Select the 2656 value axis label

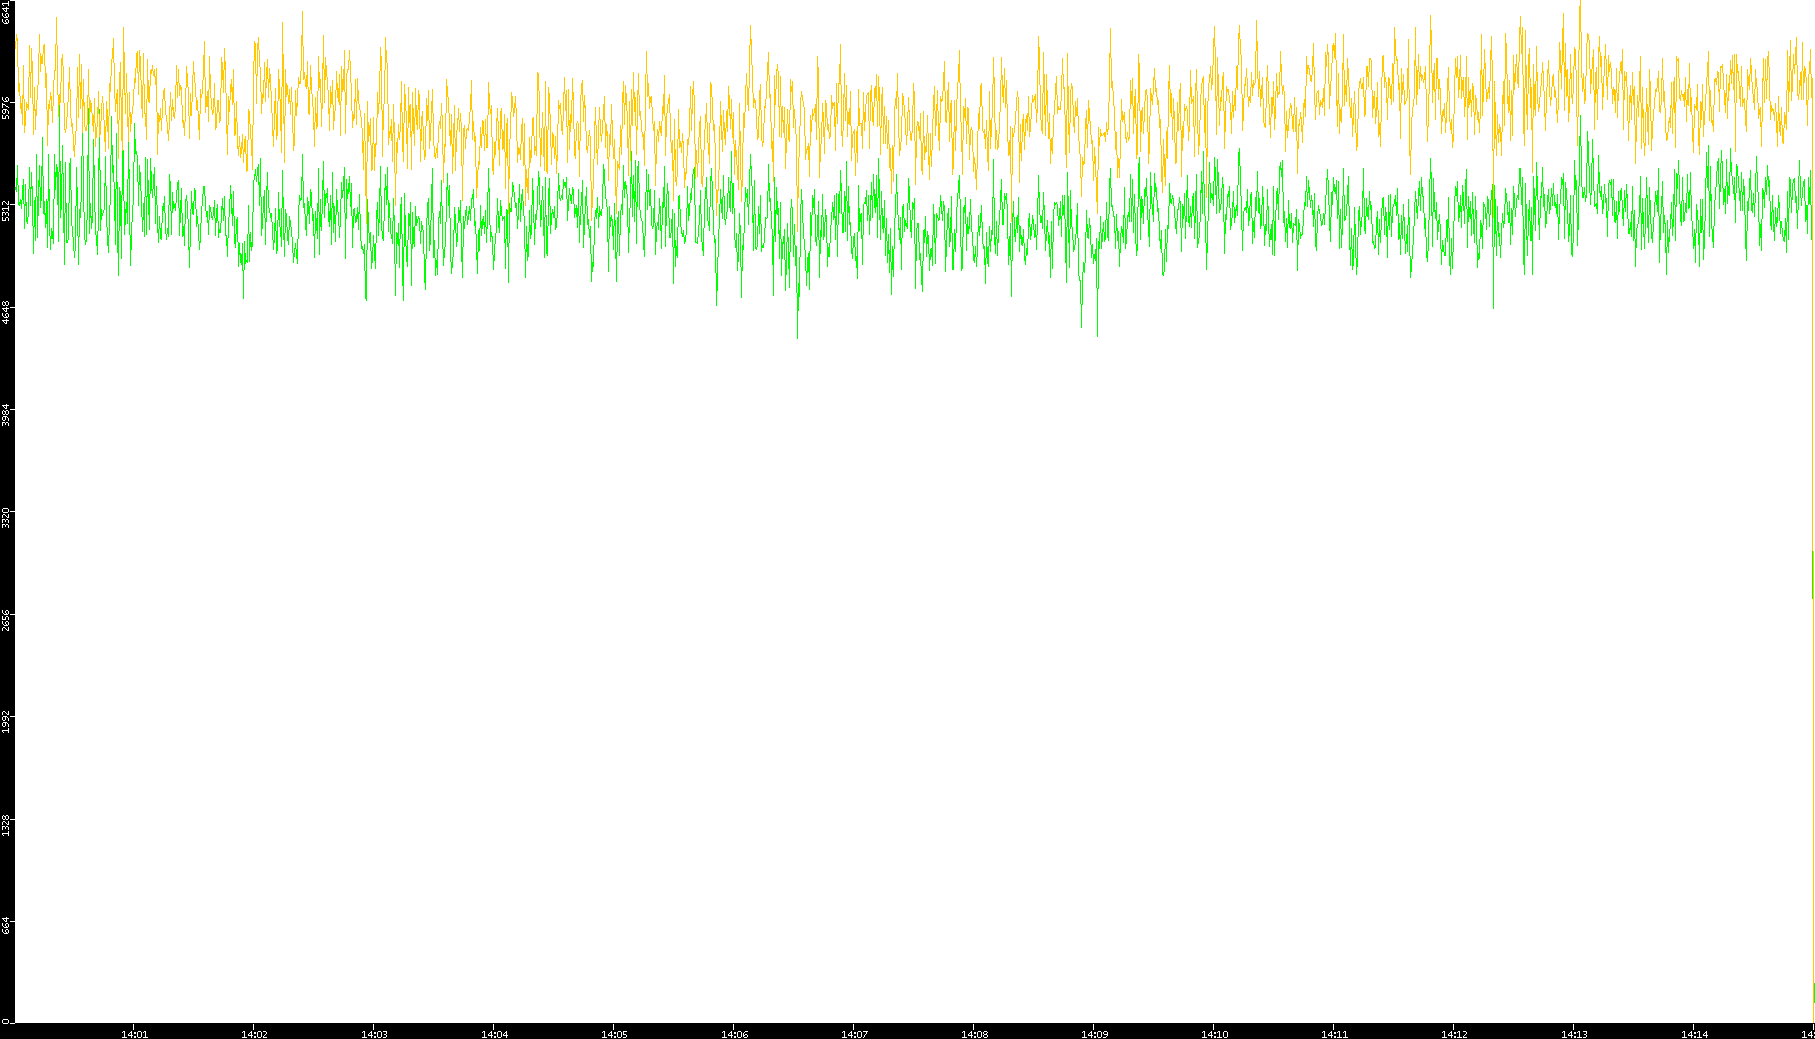pyautogui.click(x=6, y=620)
